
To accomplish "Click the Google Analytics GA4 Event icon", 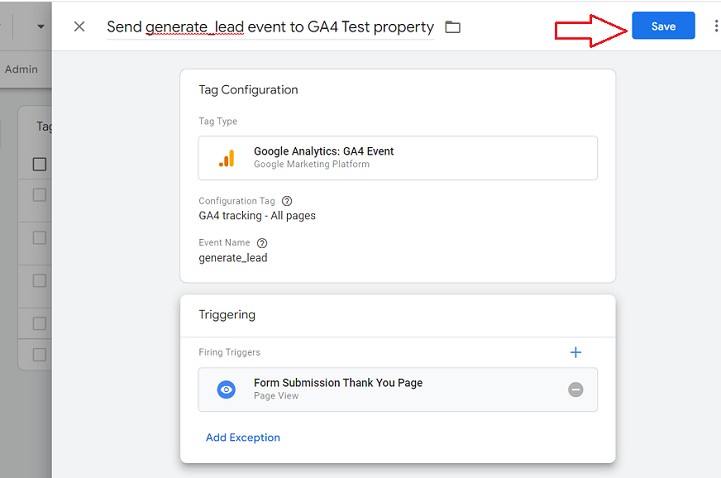I will [227, 158].
